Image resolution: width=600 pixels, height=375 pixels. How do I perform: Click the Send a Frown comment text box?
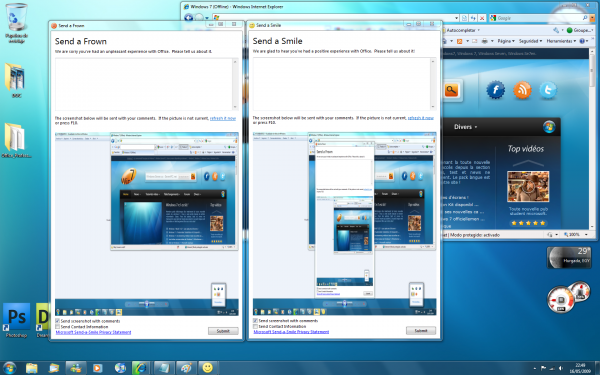click(147, 84)
